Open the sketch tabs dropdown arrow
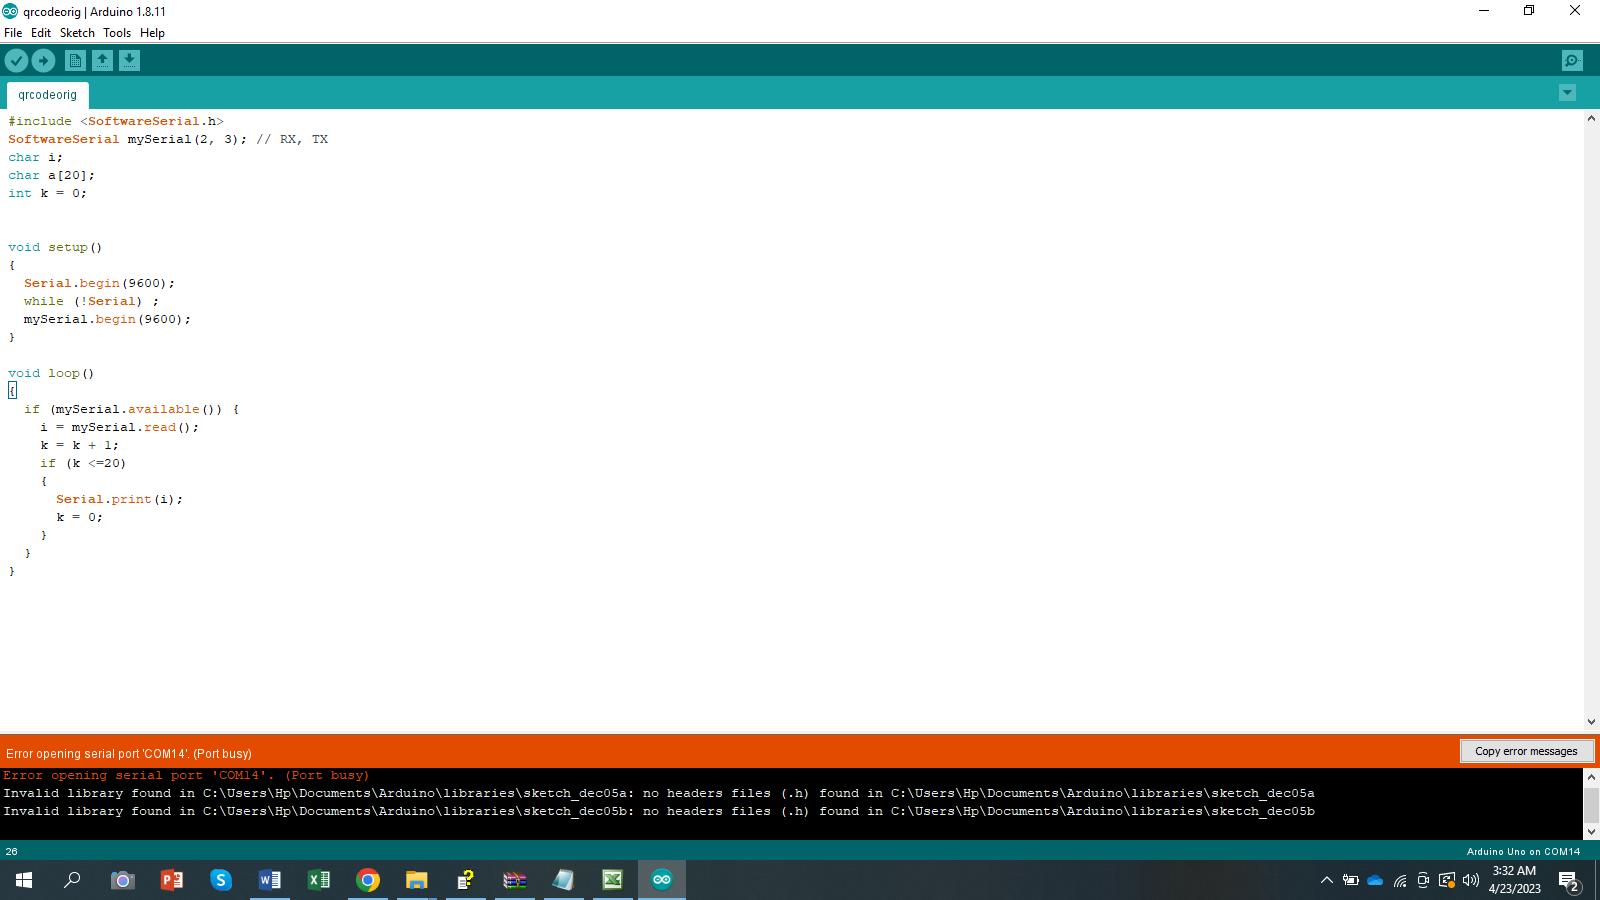This screenshot has height=900, width=1600. 1567,93
